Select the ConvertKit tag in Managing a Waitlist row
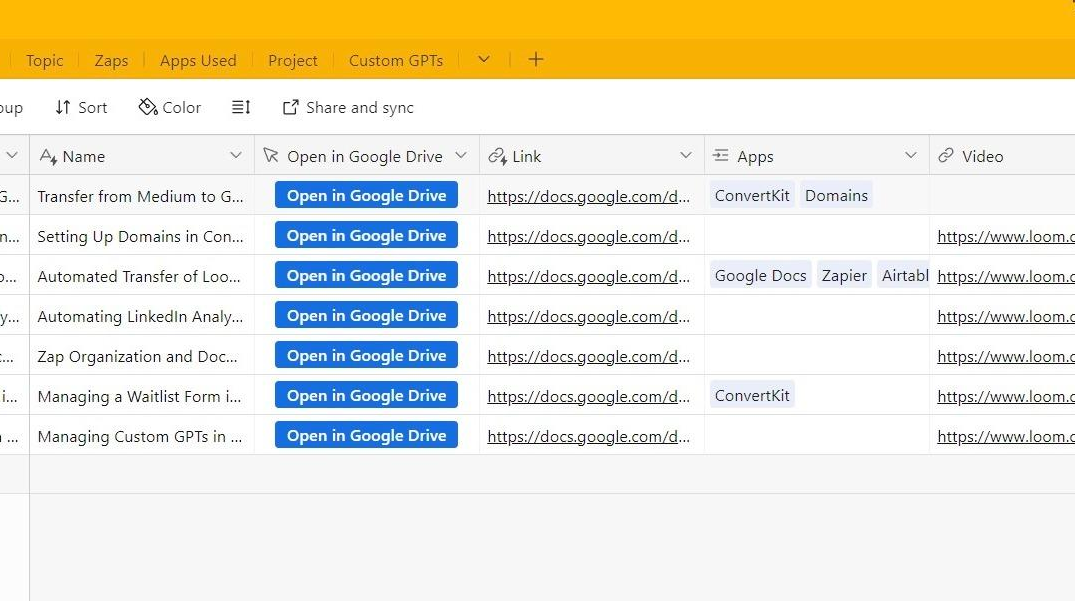Viewport: 1075px width, 601px height. [751, 395]
